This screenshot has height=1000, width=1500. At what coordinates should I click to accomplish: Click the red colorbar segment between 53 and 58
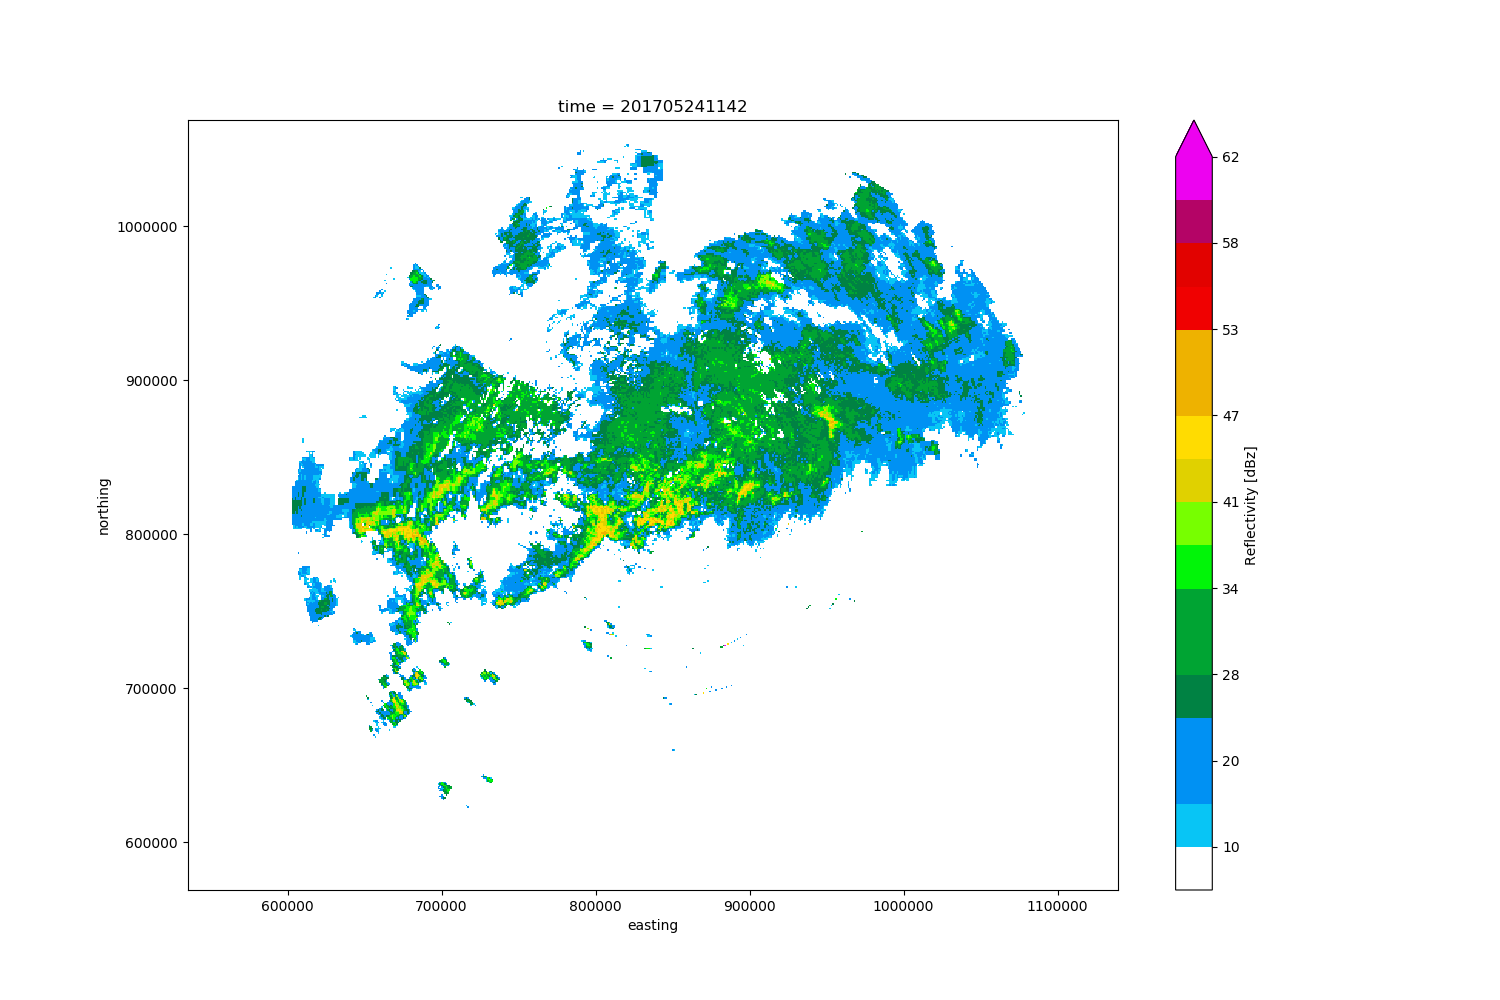[1194, 287]
